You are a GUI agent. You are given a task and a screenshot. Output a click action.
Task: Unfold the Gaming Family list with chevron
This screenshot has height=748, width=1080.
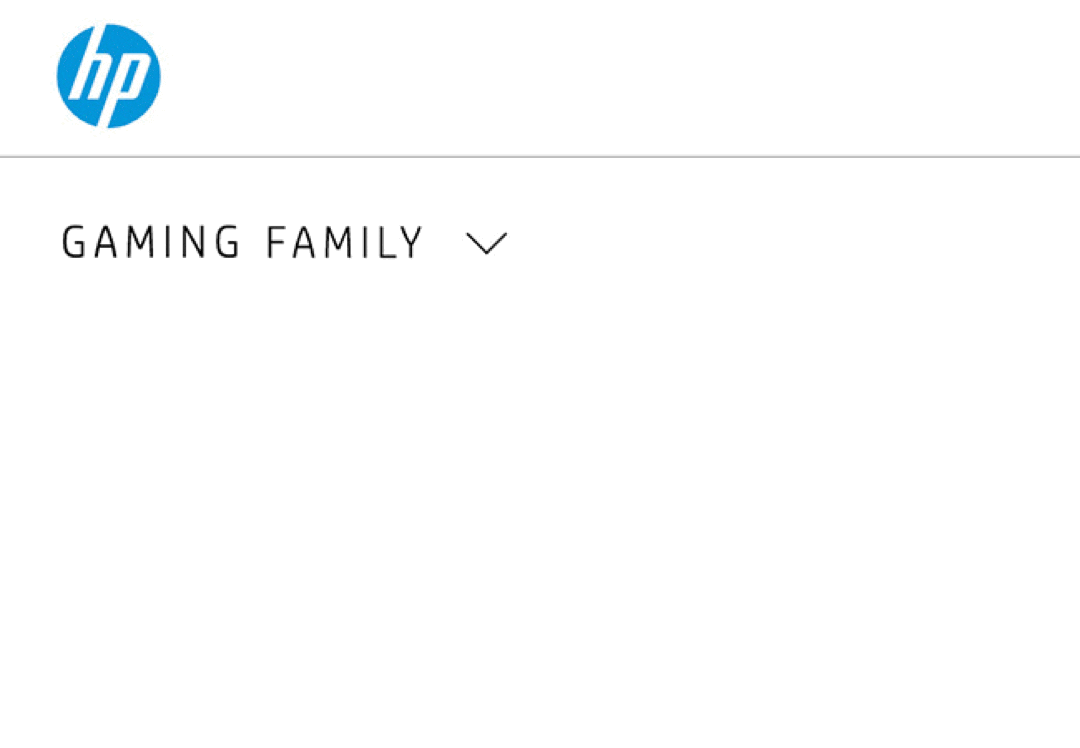click(487, 243)
